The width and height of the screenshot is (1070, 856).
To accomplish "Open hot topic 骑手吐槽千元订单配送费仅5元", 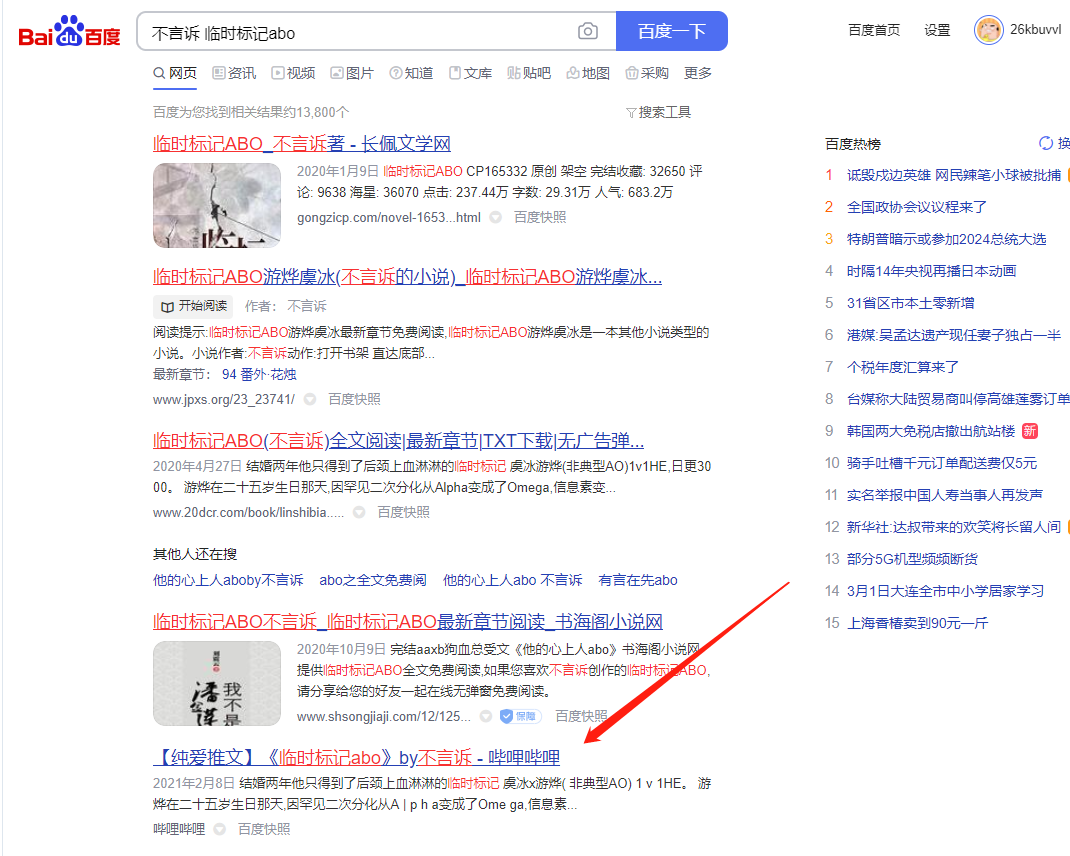I will pyautogui.click(x=942, y=463).
